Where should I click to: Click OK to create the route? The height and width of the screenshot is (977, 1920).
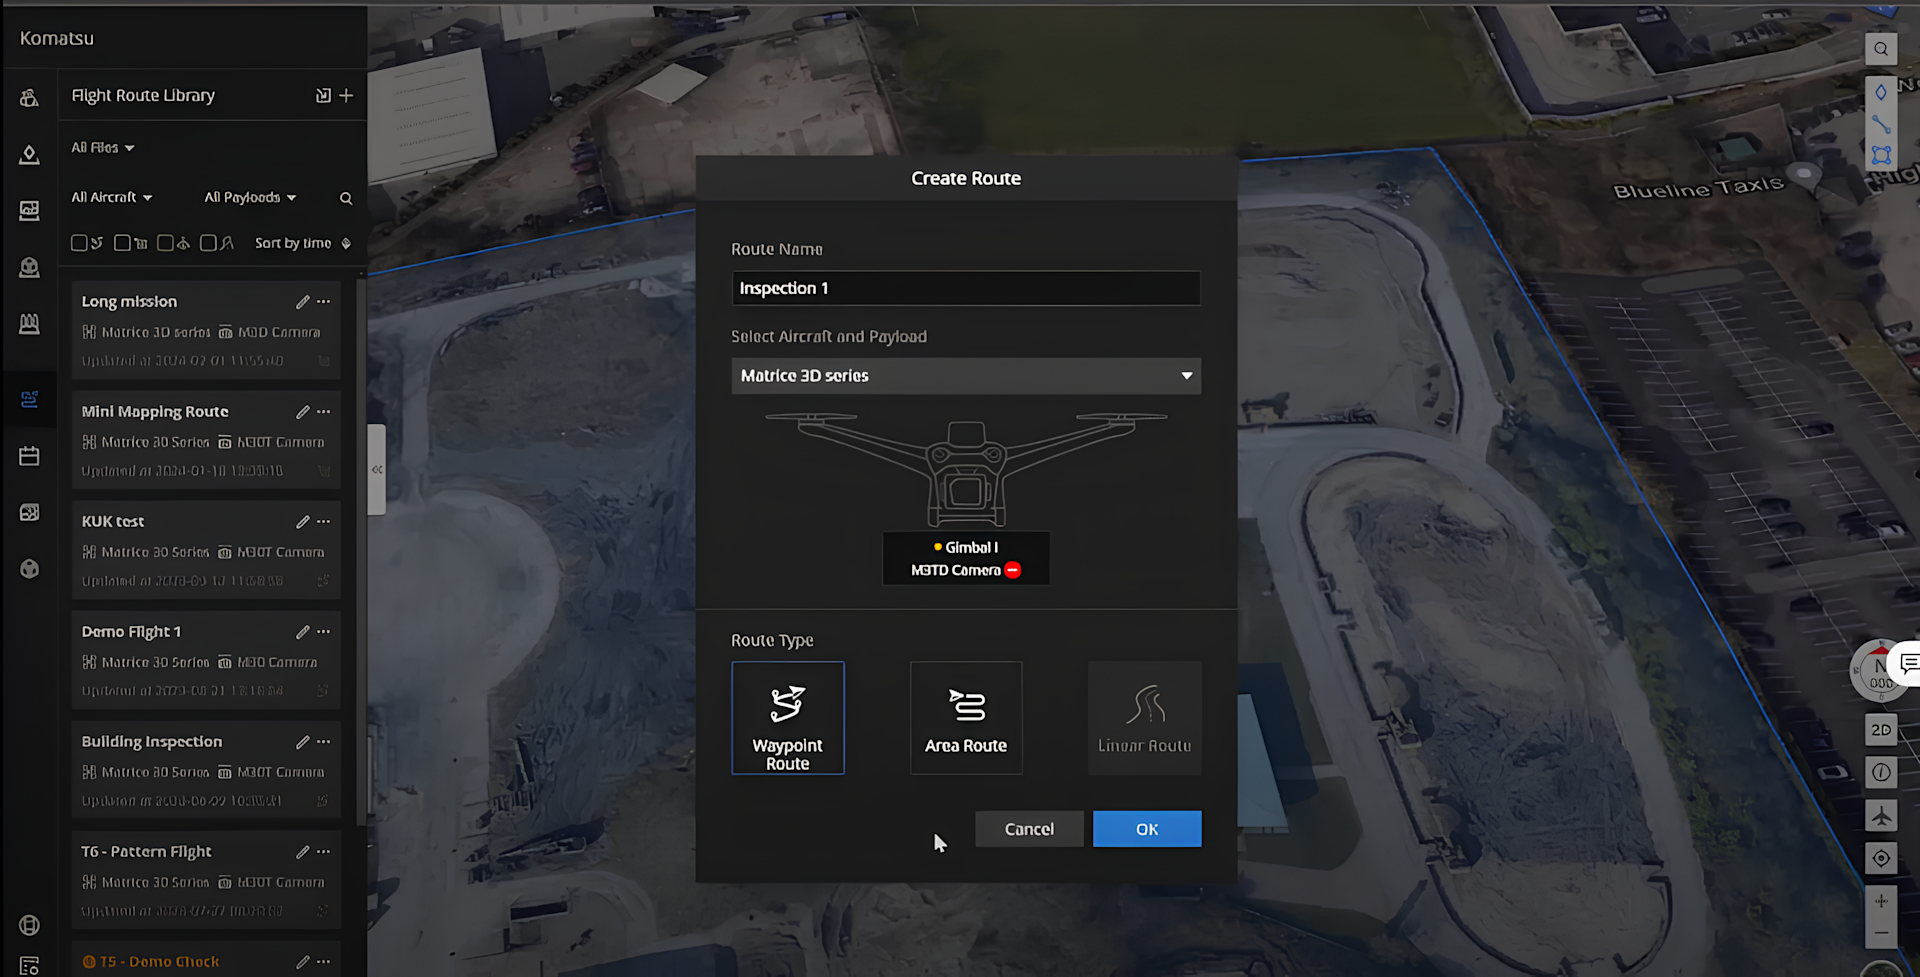[x=1147, y=829]
